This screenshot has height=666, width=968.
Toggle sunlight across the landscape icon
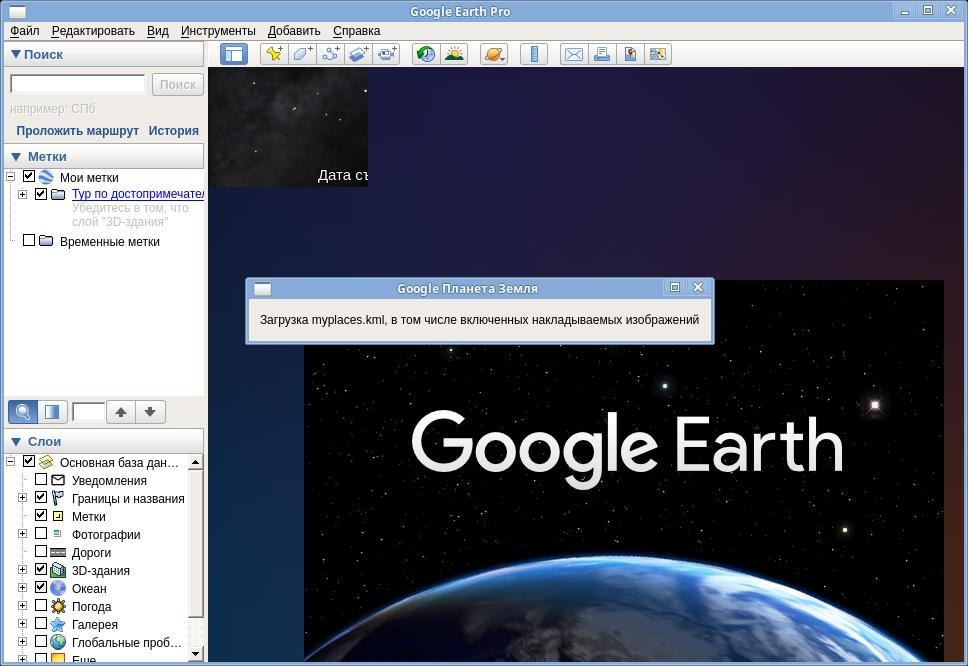coord(454,54)
